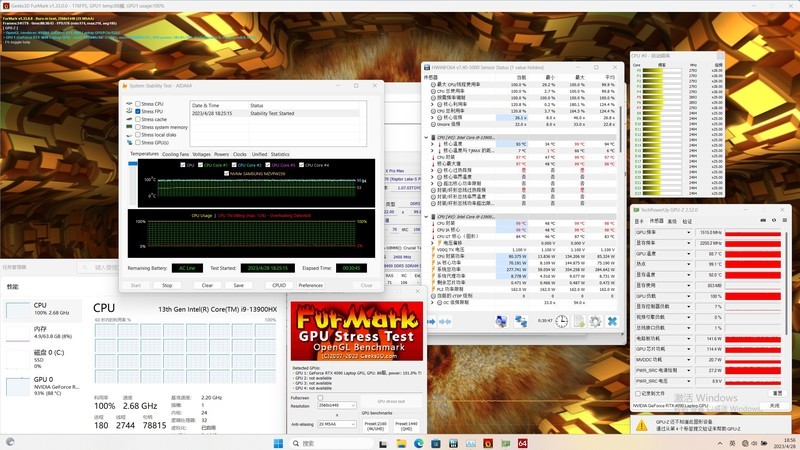This screenshot has height=450, width=800.
Task: Switch to Voltages tab in AIDA64
Action: click(201, 154)
